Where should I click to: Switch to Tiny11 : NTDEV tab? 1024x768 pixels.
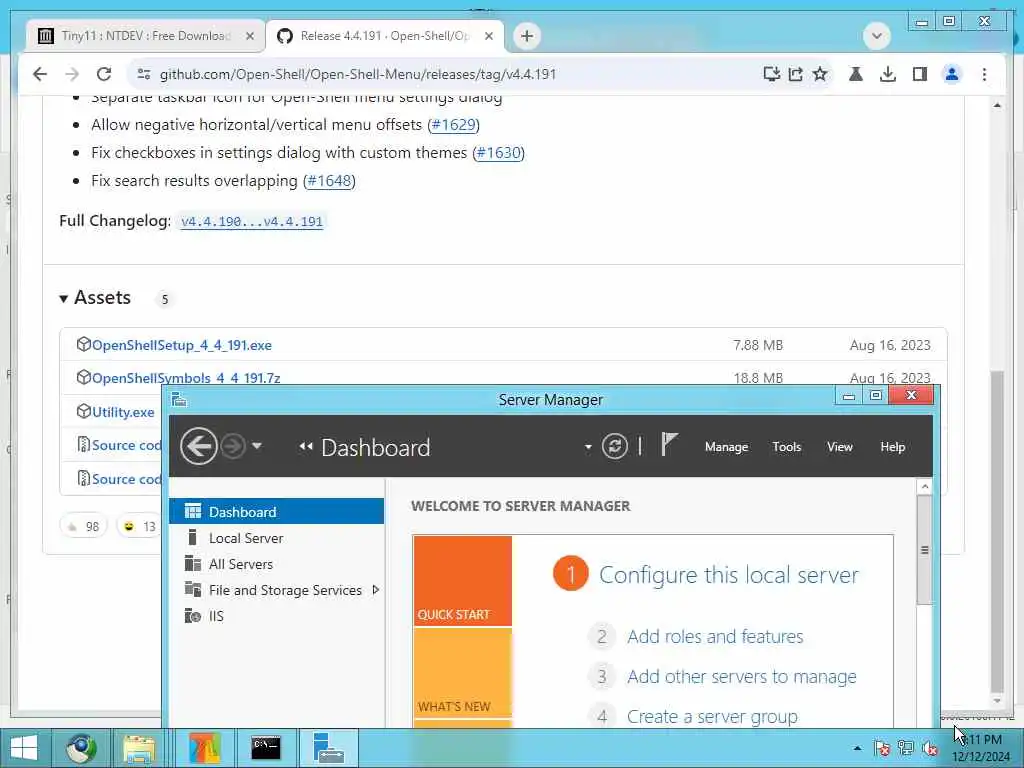click(x=145, y=36)
